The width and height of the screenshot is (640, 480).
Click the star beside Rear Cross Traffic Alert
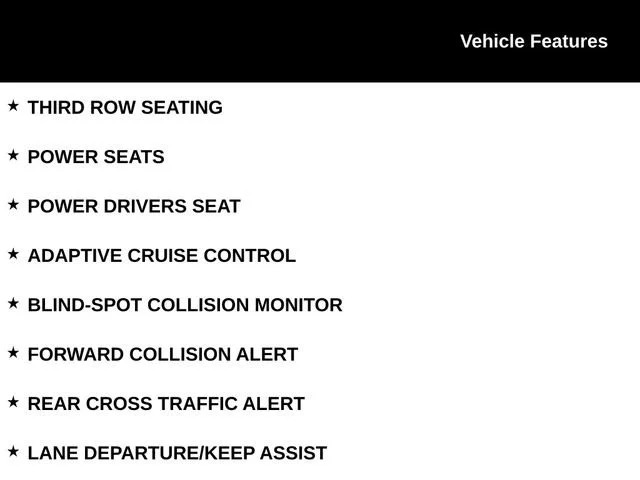click(13, 402)
